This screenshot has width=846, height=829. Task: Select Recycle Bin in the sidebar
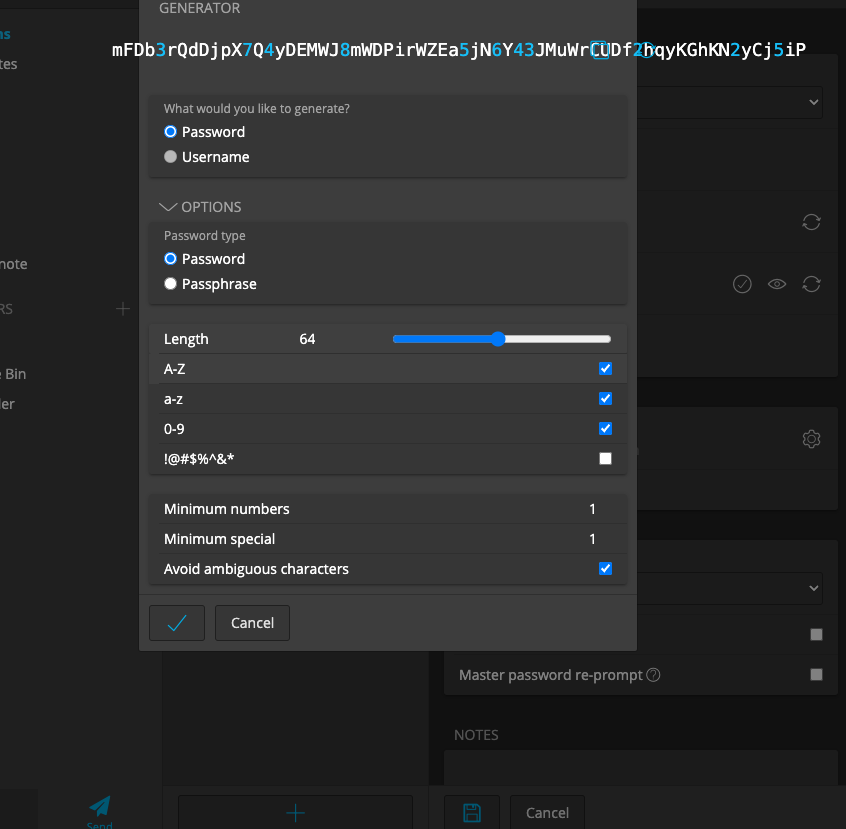coord(14,373)
